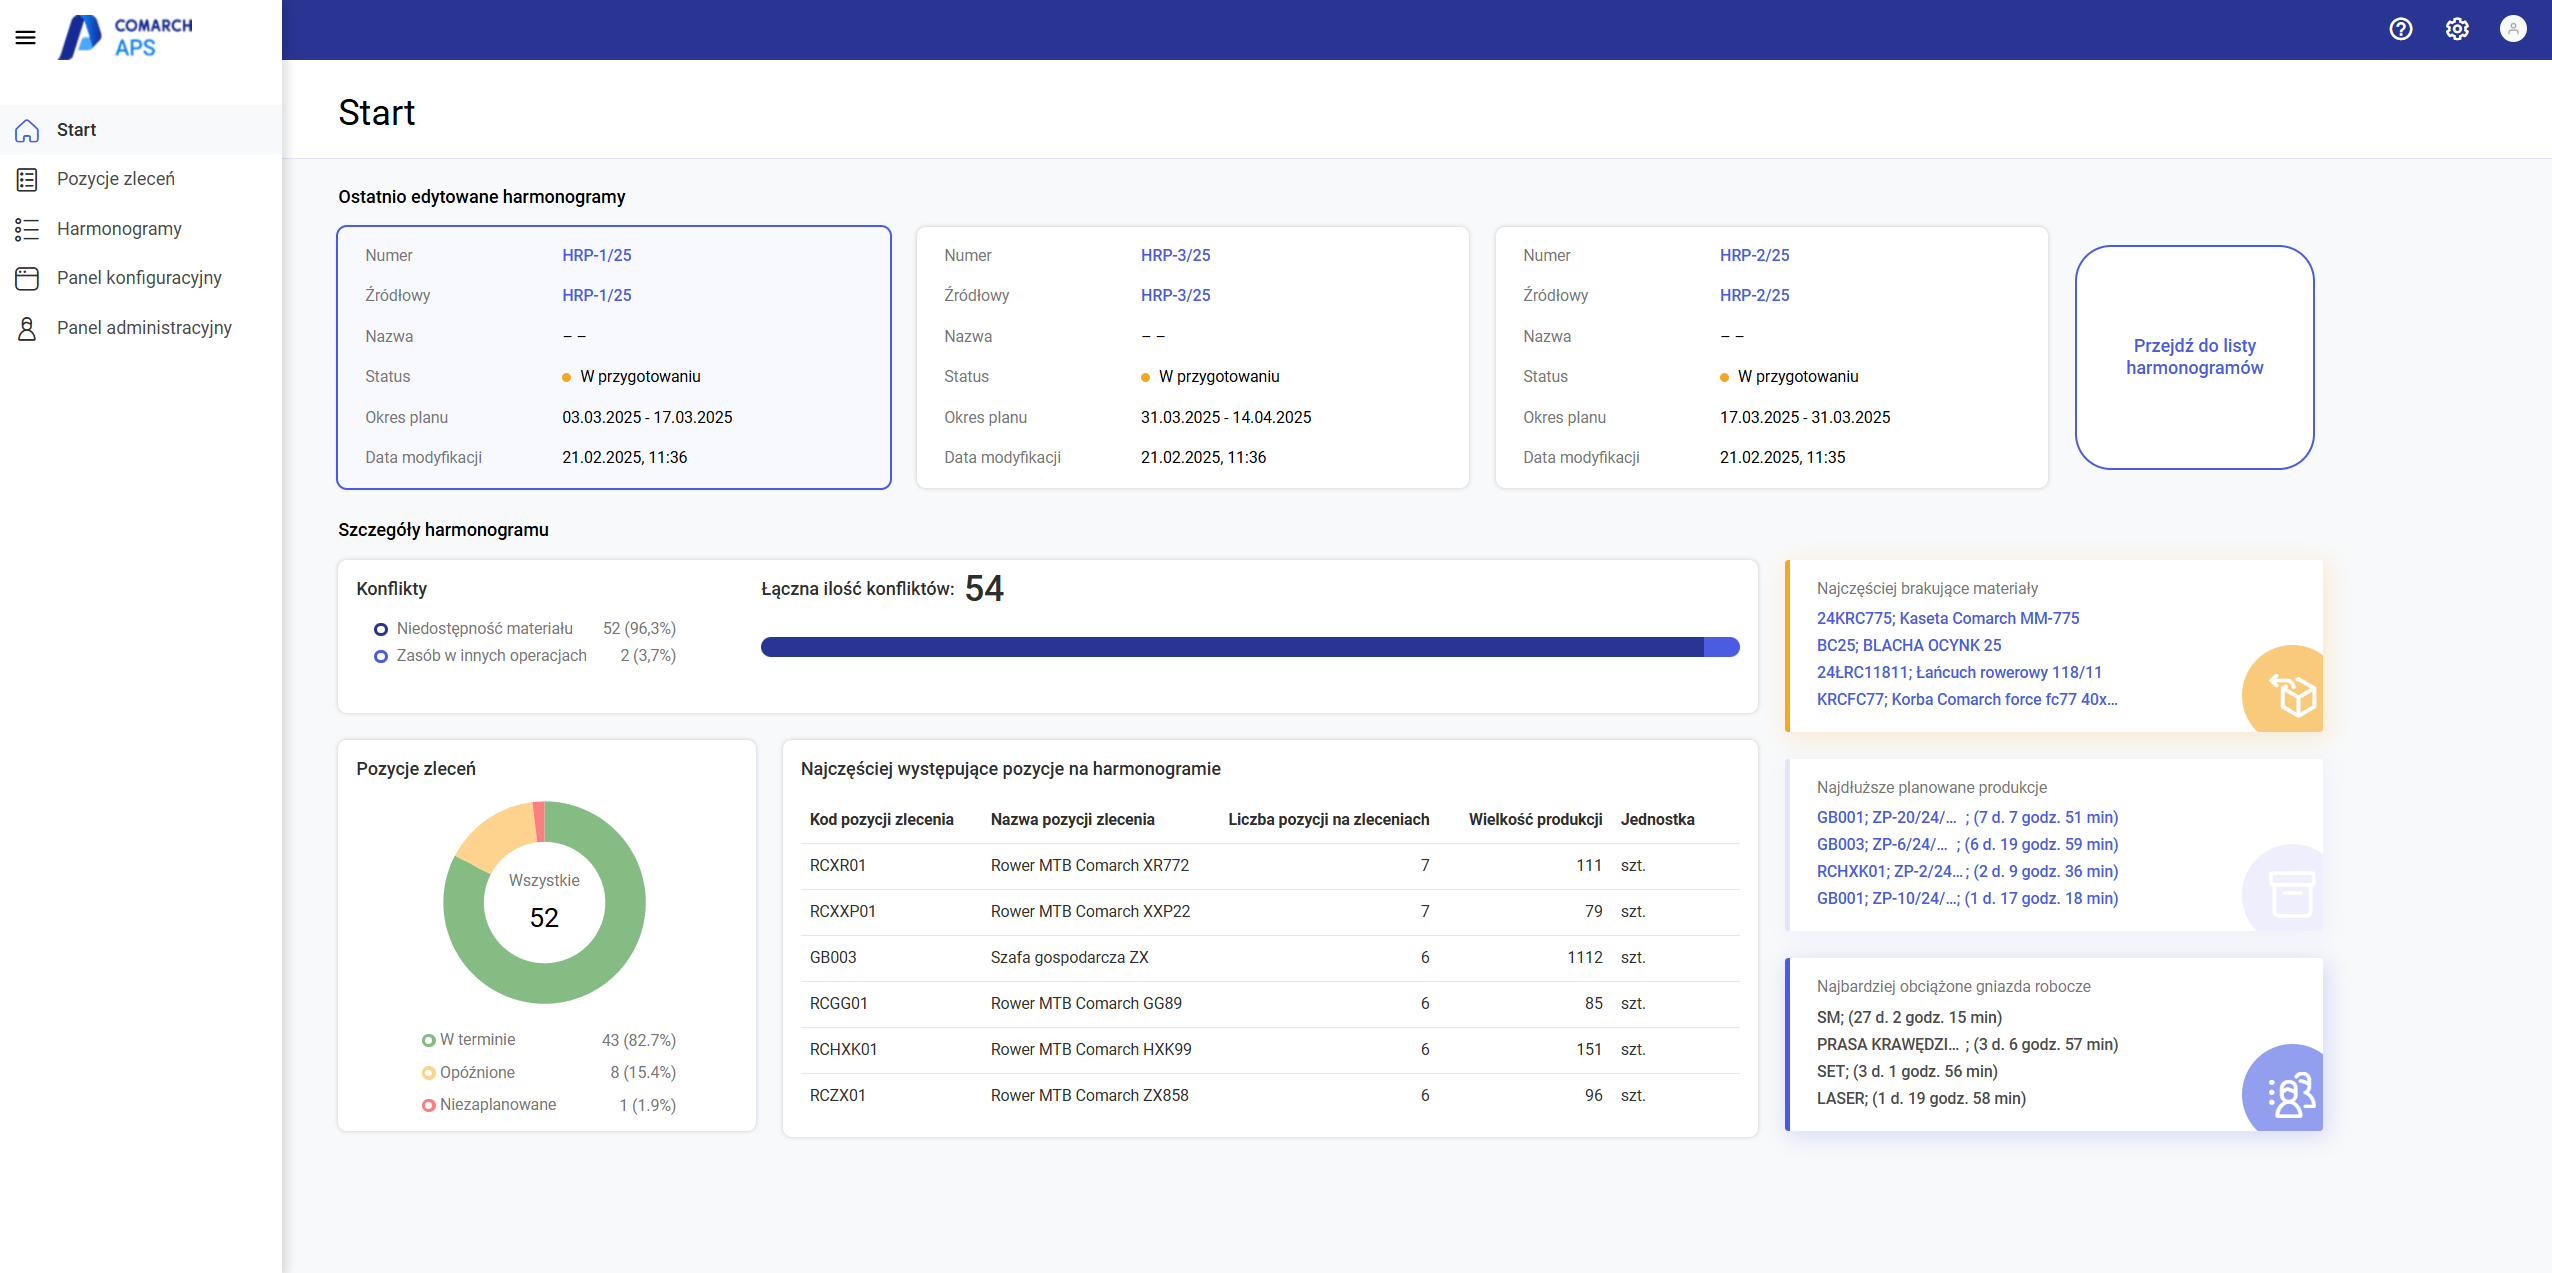The height and width of the screenshot is (1273, 2552).
Task: Open production GB001; ZP-10/24 link
Action: pyautogui.click(x=1967, y=898)
